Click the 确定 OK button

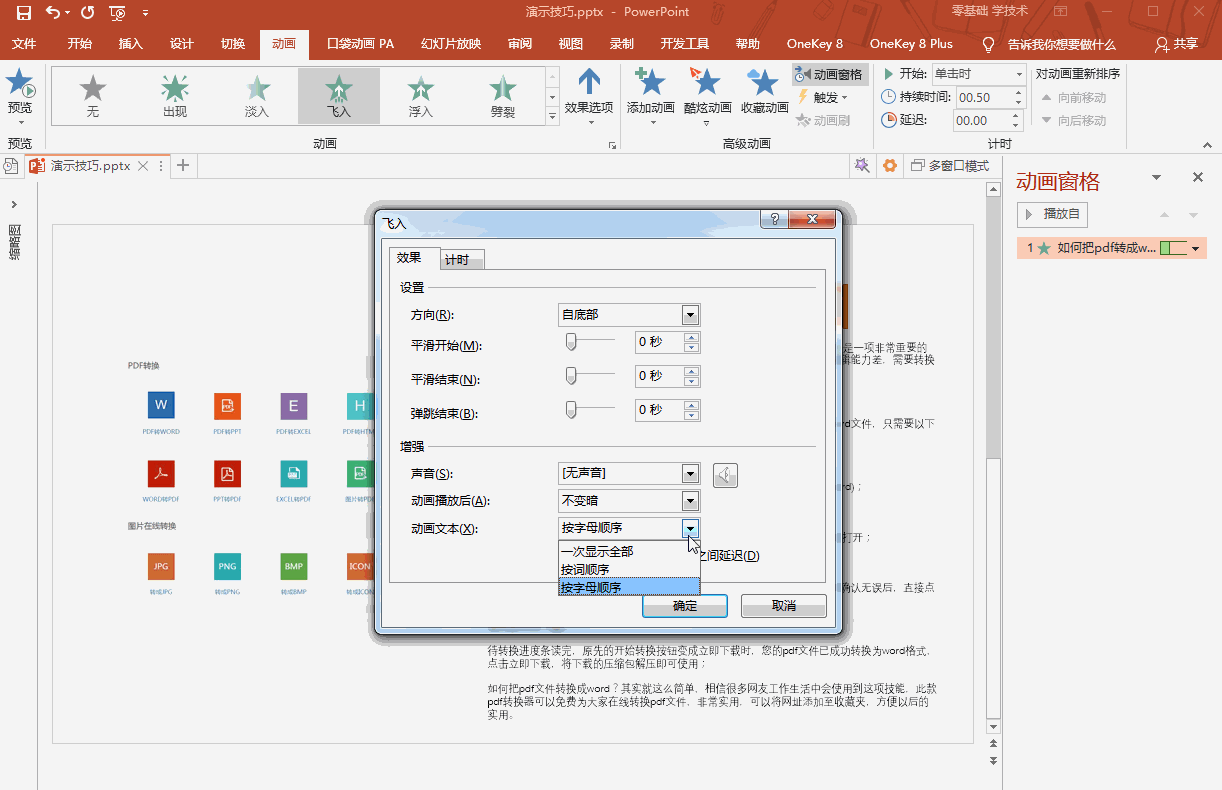point(685,606)
